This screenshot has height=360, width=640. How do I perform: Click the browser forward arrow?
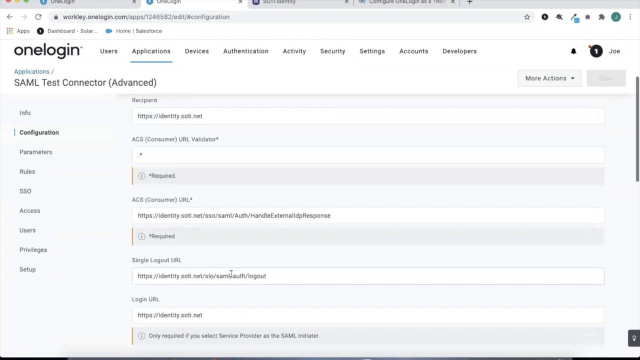click(24, 17)
